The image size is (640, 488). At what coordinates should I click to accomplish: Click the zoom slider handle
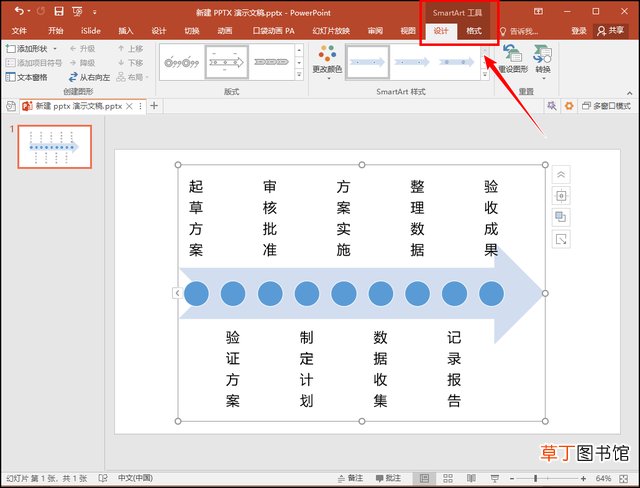[536, 479]
